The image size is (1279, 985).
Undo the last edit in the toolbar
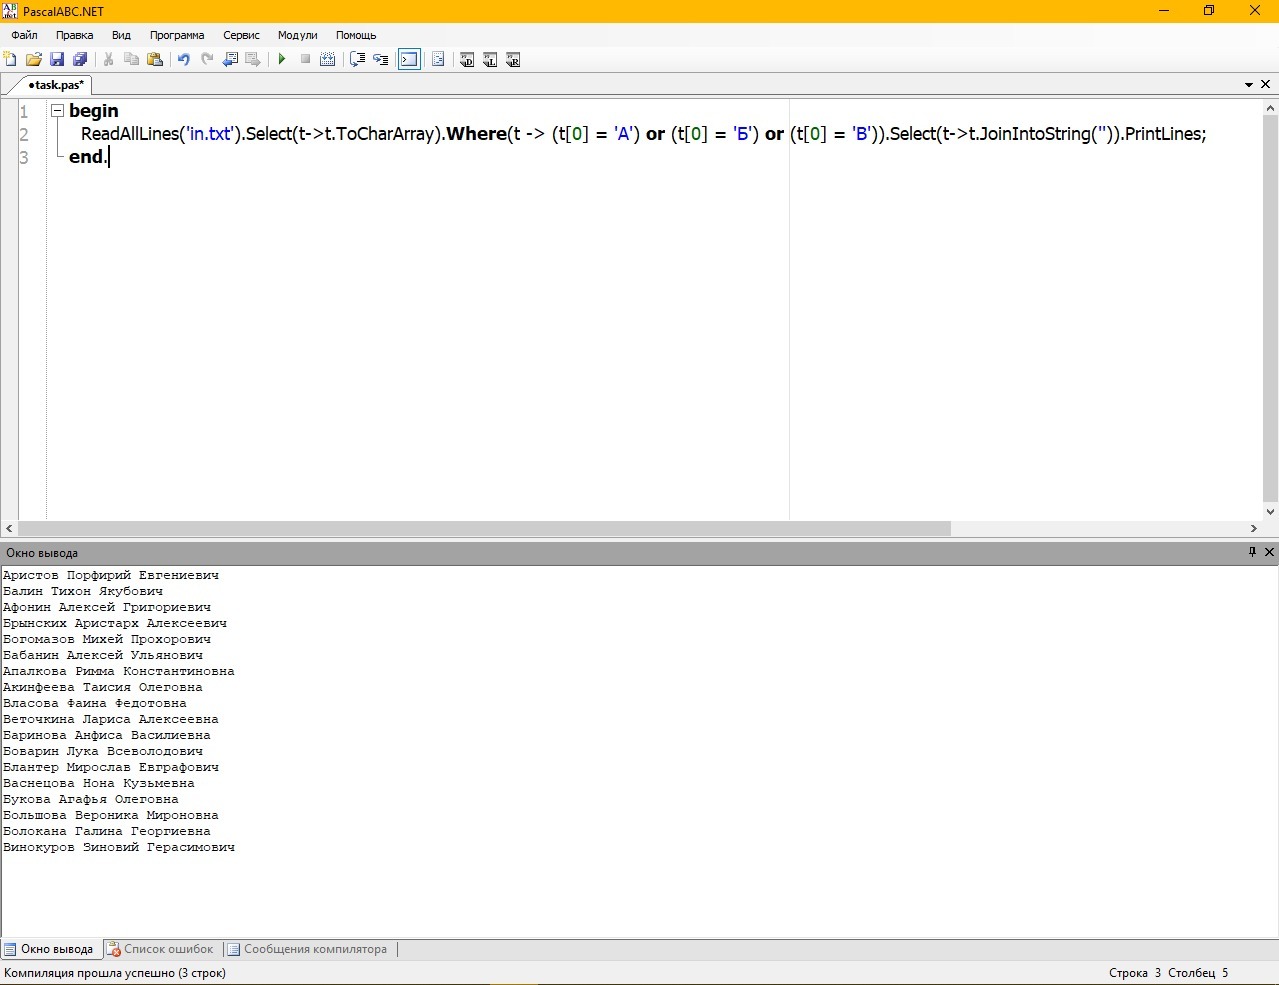(184, 60)
